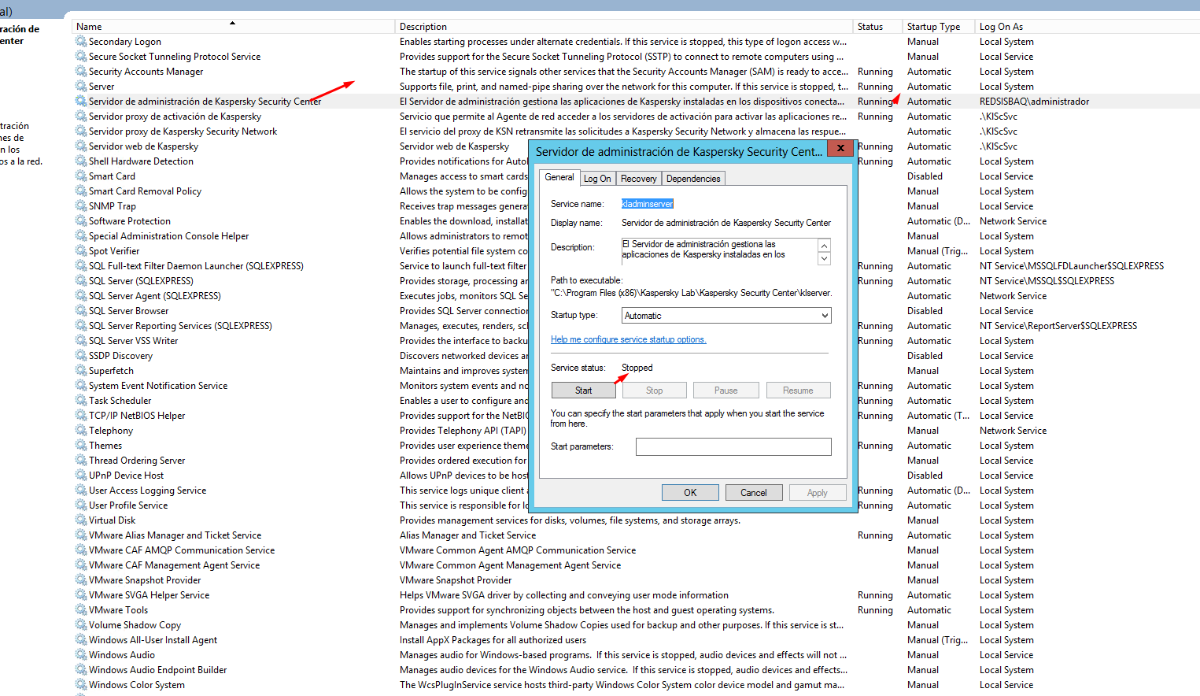Screen dimensions: 1200x696
Task: Click the gear icon of Software Protection
Action: [x=81, y=221]
